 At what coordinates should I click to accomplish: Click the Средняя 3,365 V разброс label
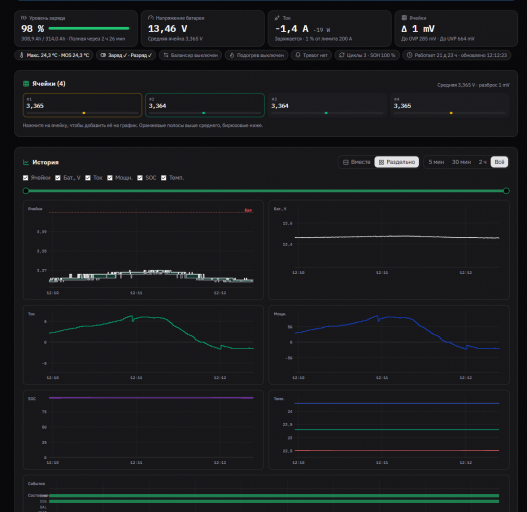473,85
